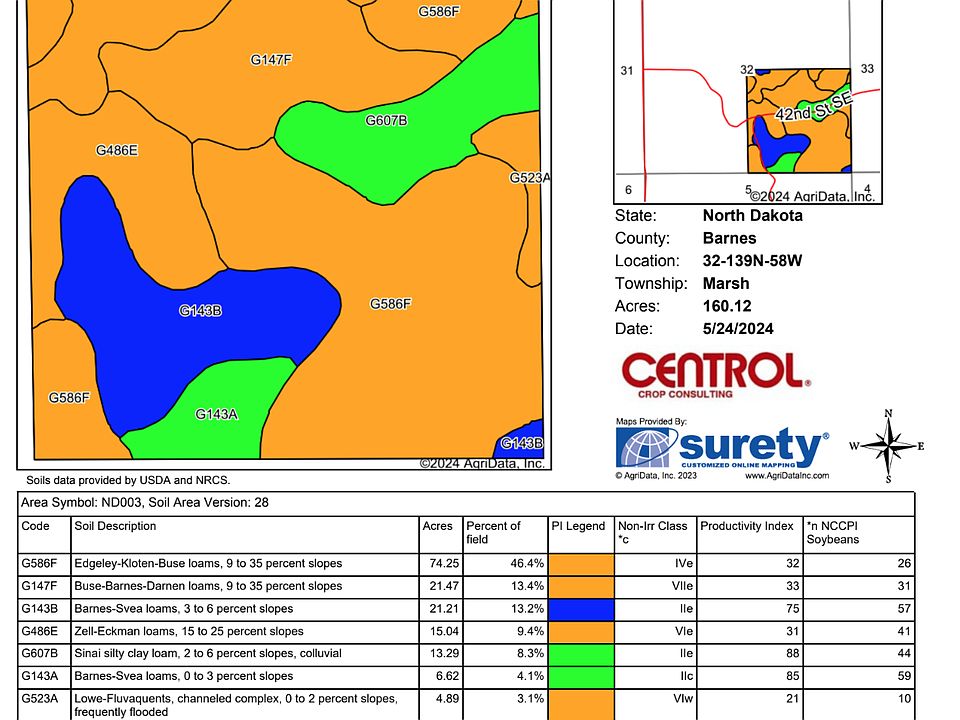Select the Edgeley-Kloten-Buse loams table row description
Viewport: 960px width, 720px height.
coord(208,564)
